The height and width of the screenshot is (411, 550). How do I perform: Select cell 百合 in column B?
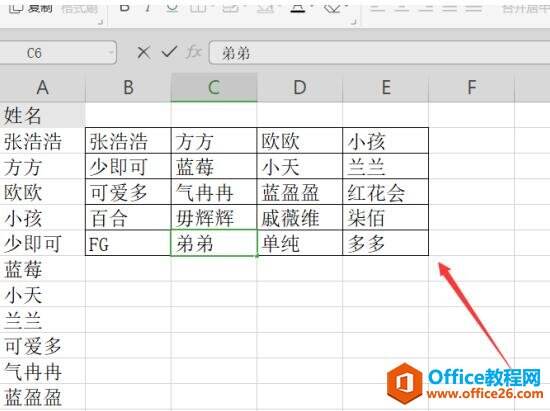coord(128,217)
